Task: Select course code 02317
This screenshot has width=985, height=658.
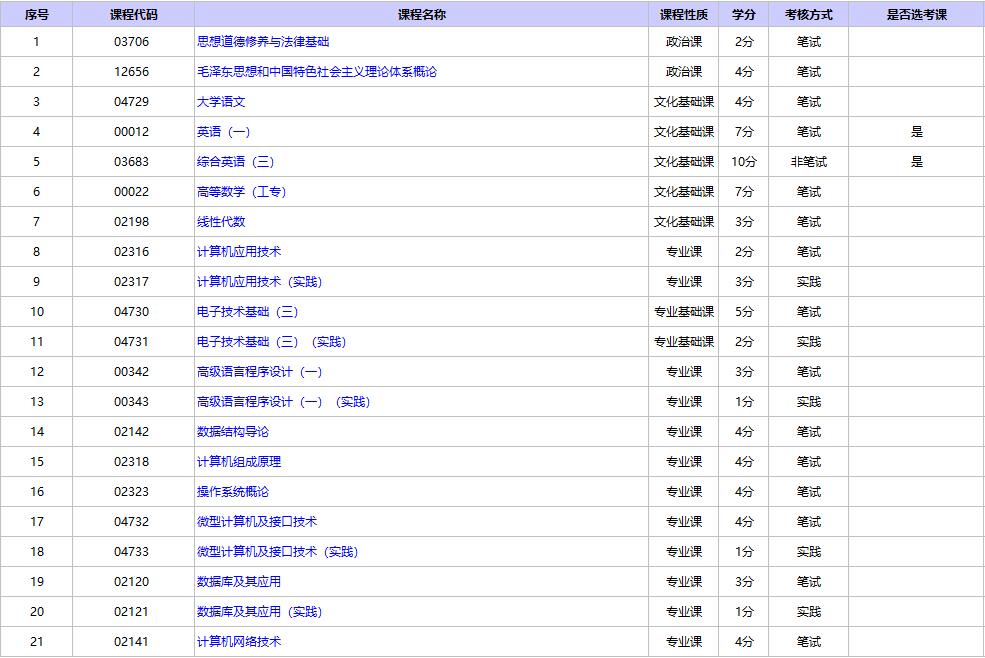Action: pos(132,282)
